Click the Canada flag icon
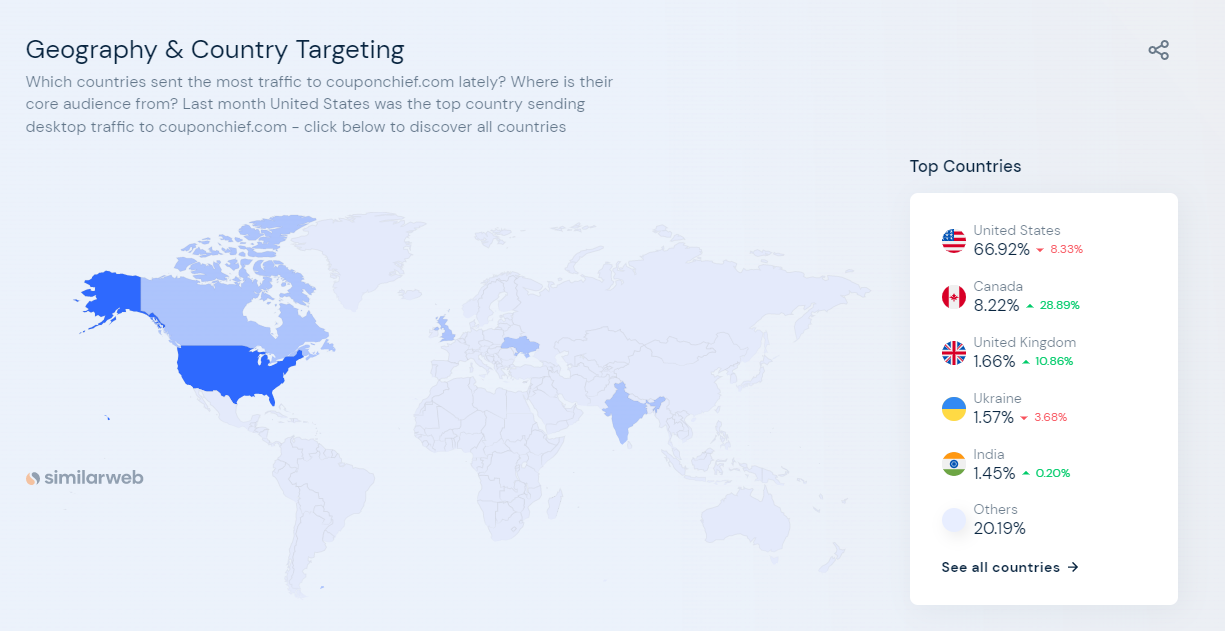This screenshot has width=1225, height=631. click(x=954, y=297)
